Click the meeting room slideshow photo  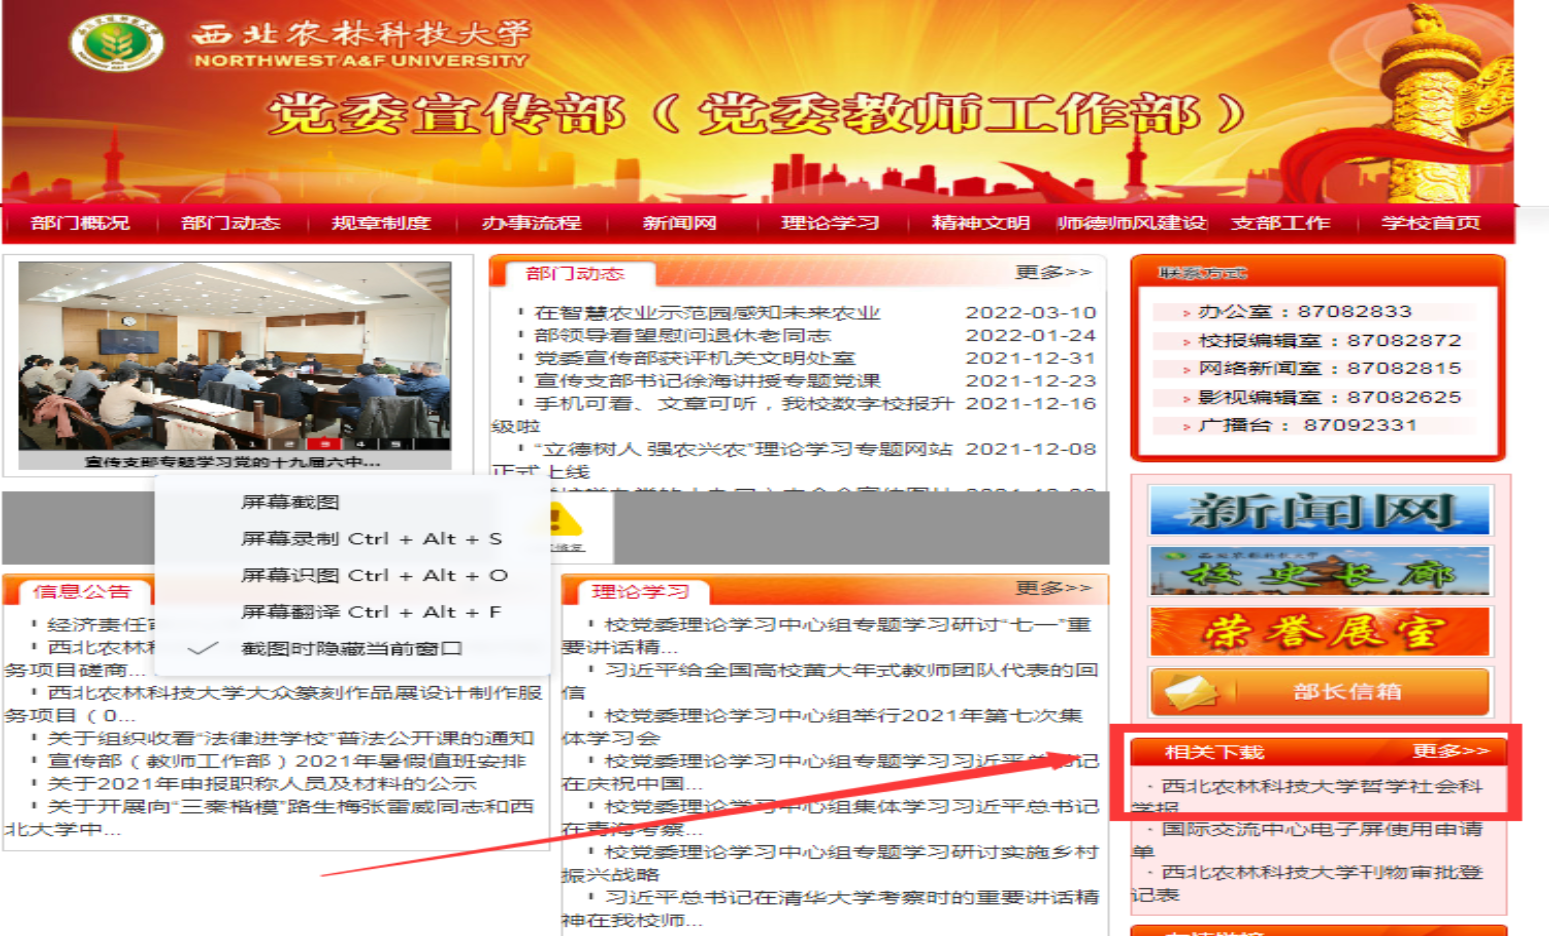click(x=234, y=355)
